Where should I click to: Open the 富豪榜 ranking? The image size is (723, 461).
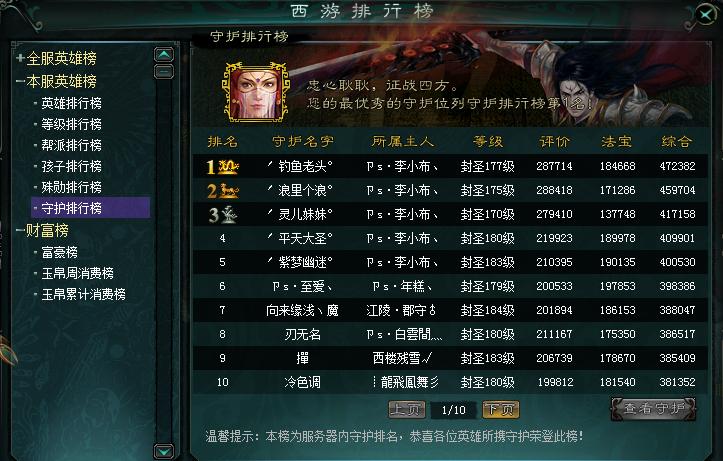tap(59, 252)
